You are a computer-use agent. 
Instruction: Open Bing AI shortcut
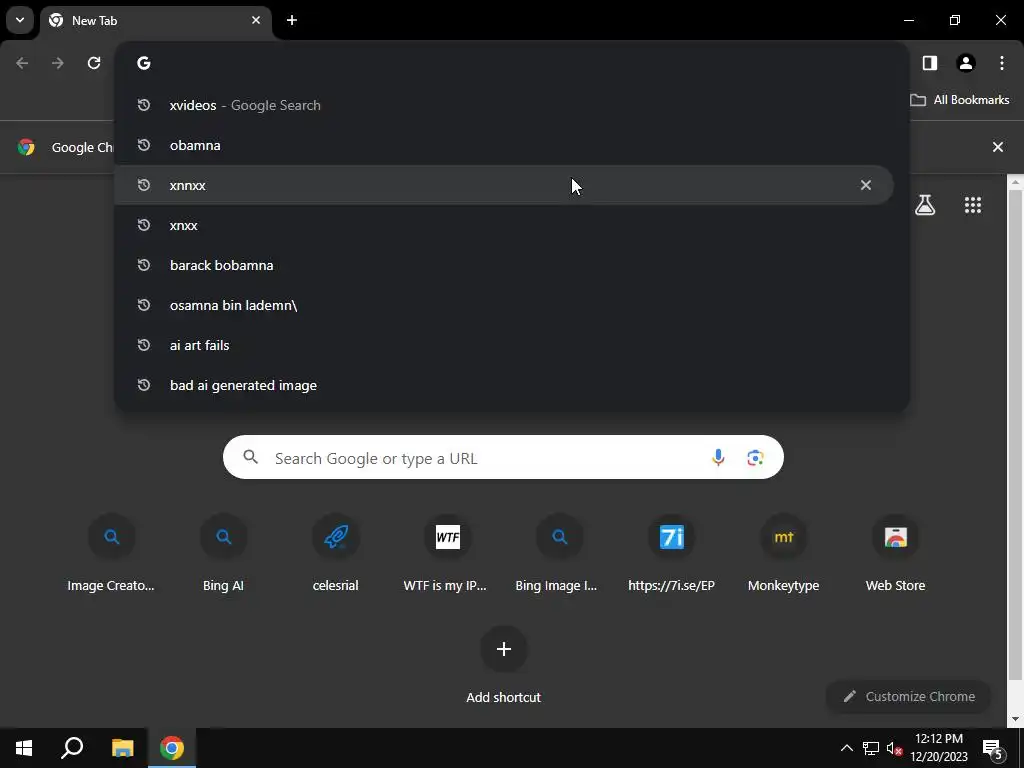223,554
